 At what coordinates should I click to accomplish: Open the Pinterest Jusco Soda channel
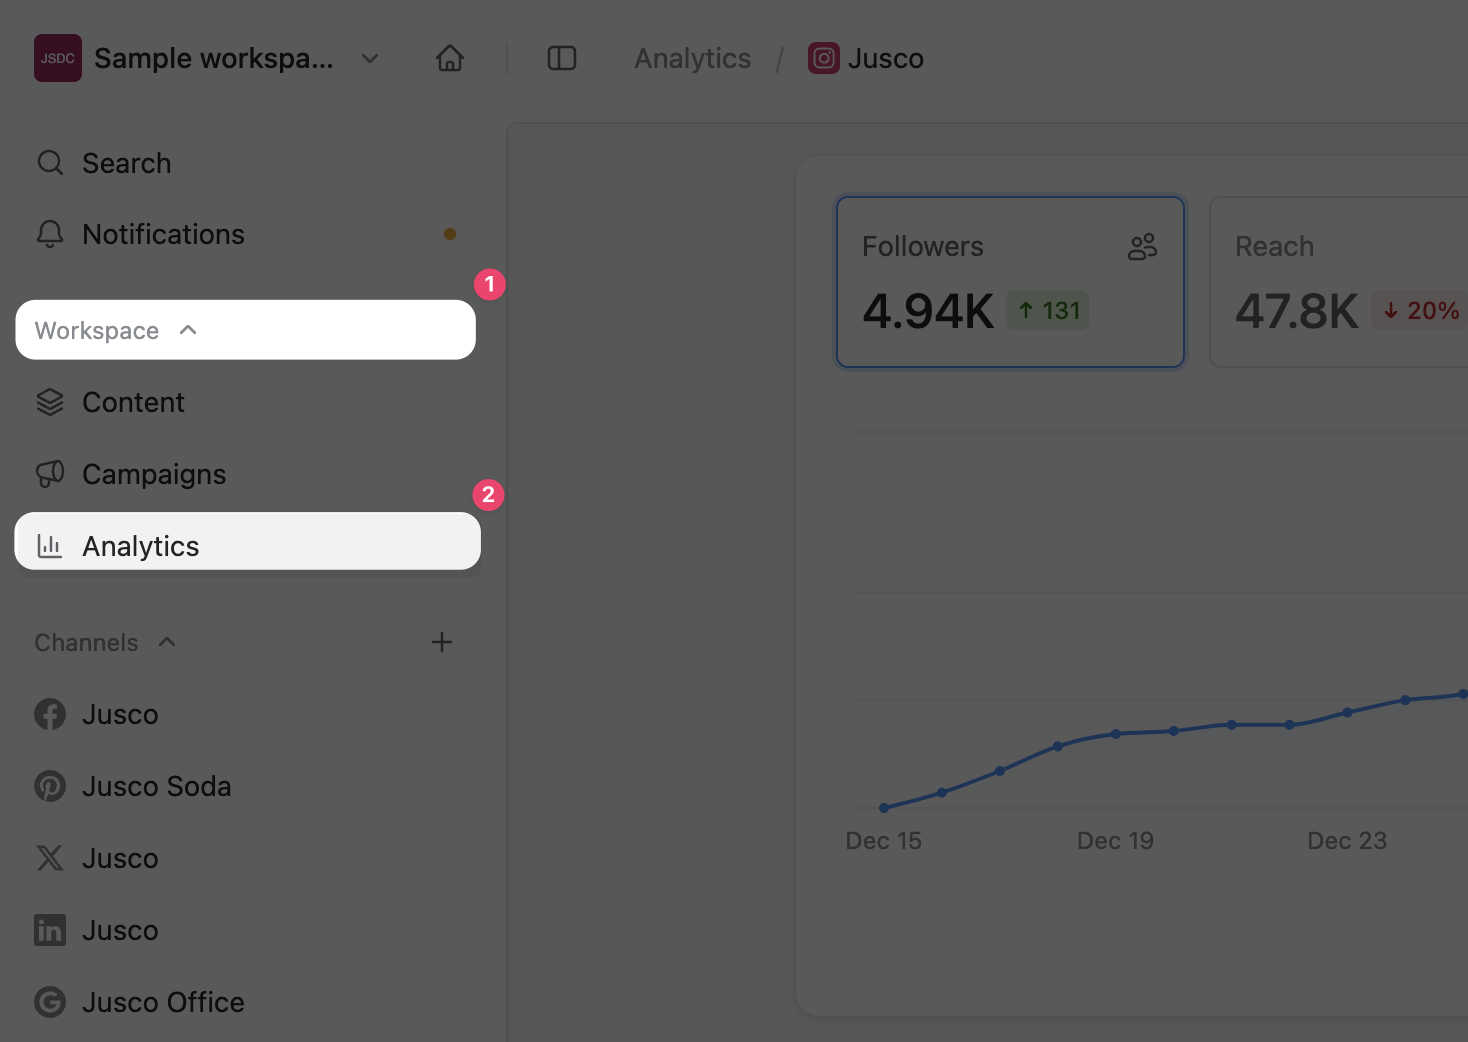click(x=156, y=786)
